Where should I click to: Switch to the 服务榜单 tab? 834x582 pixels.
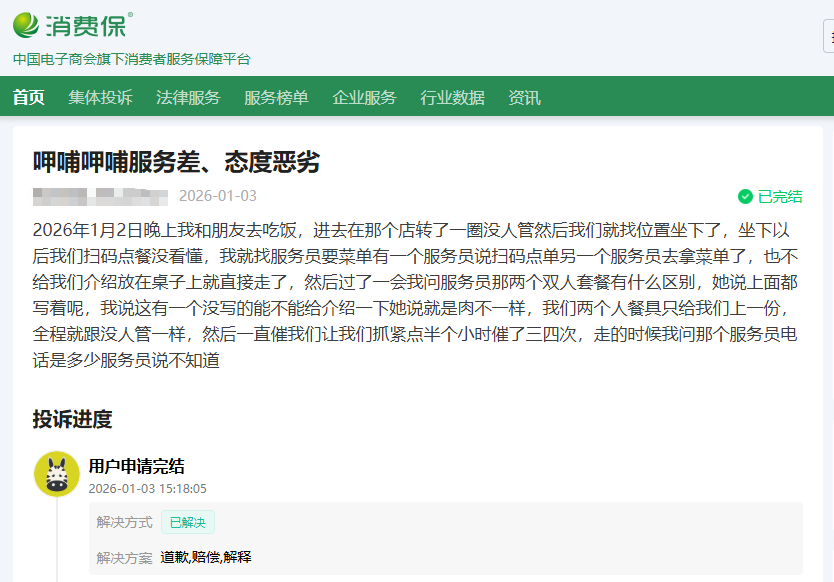point(276,97)
